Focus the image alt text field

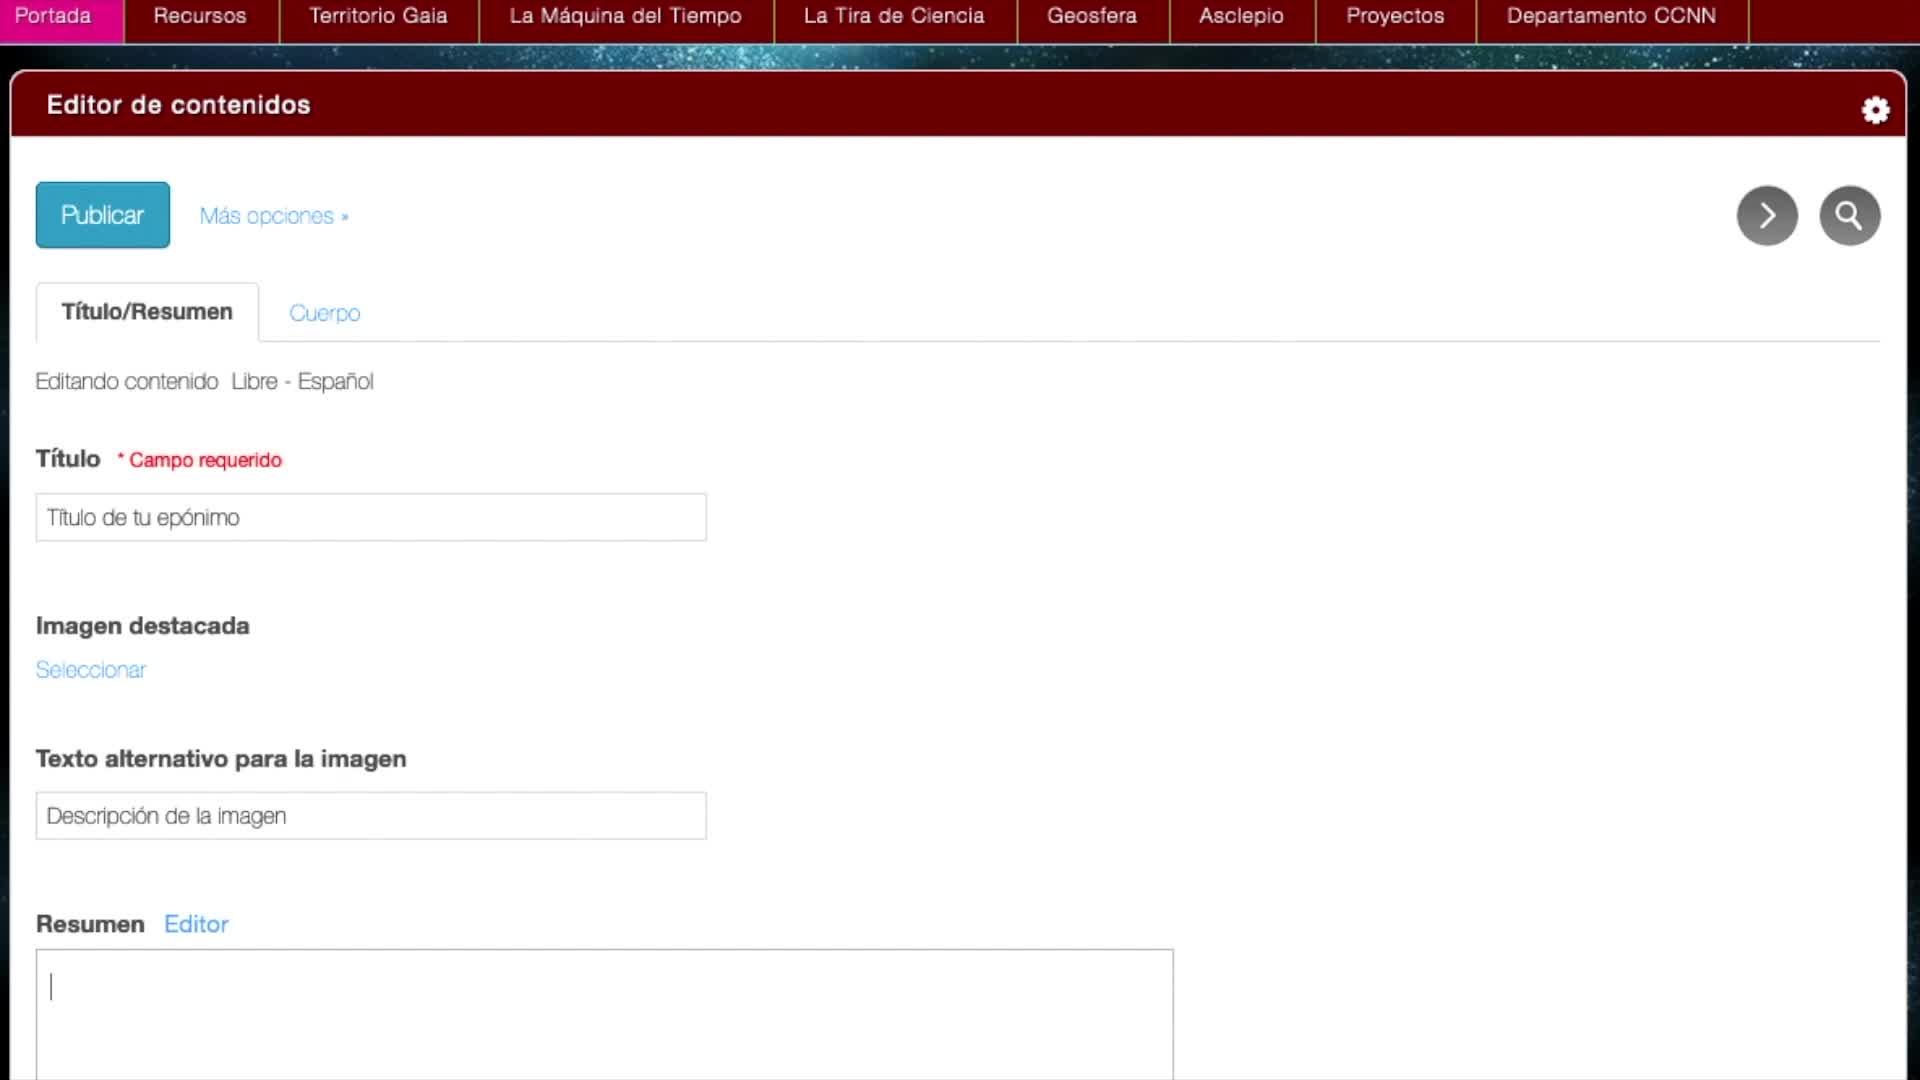[370, 816]
